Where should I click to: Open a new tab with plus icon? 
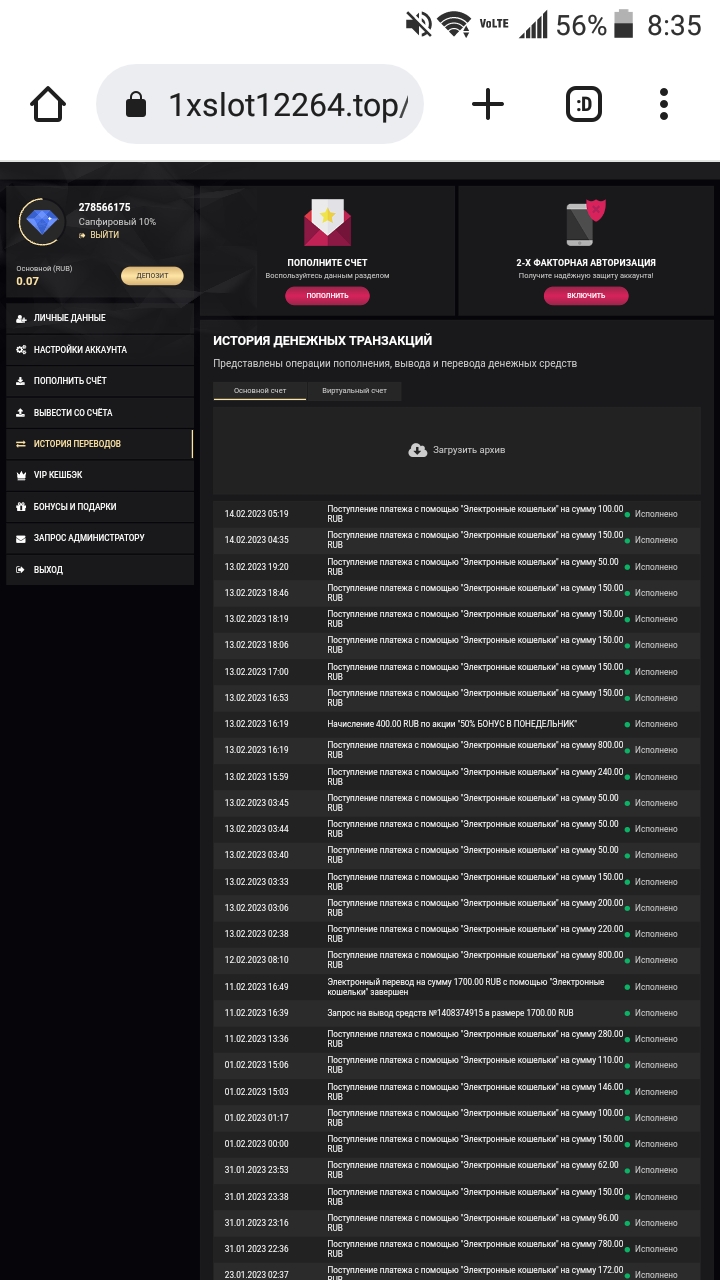(487, 104)
